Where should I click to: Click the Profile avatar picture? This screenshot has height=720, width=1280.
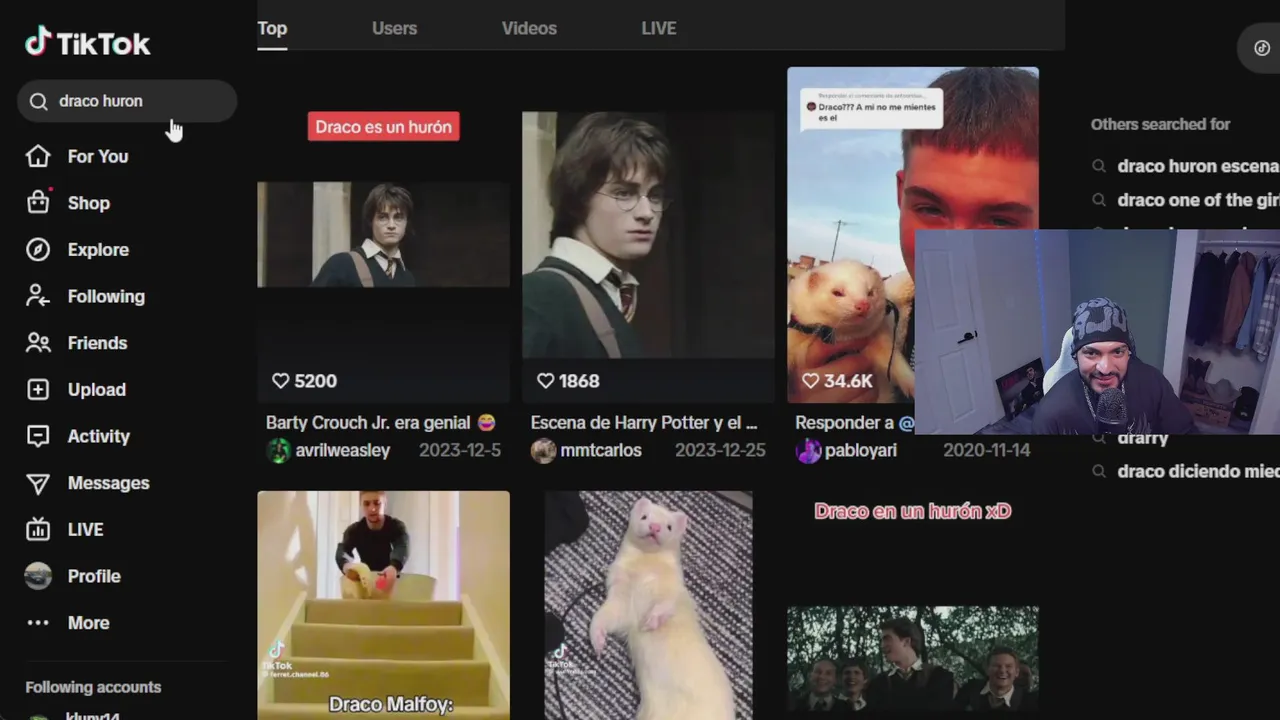[38, 576]
